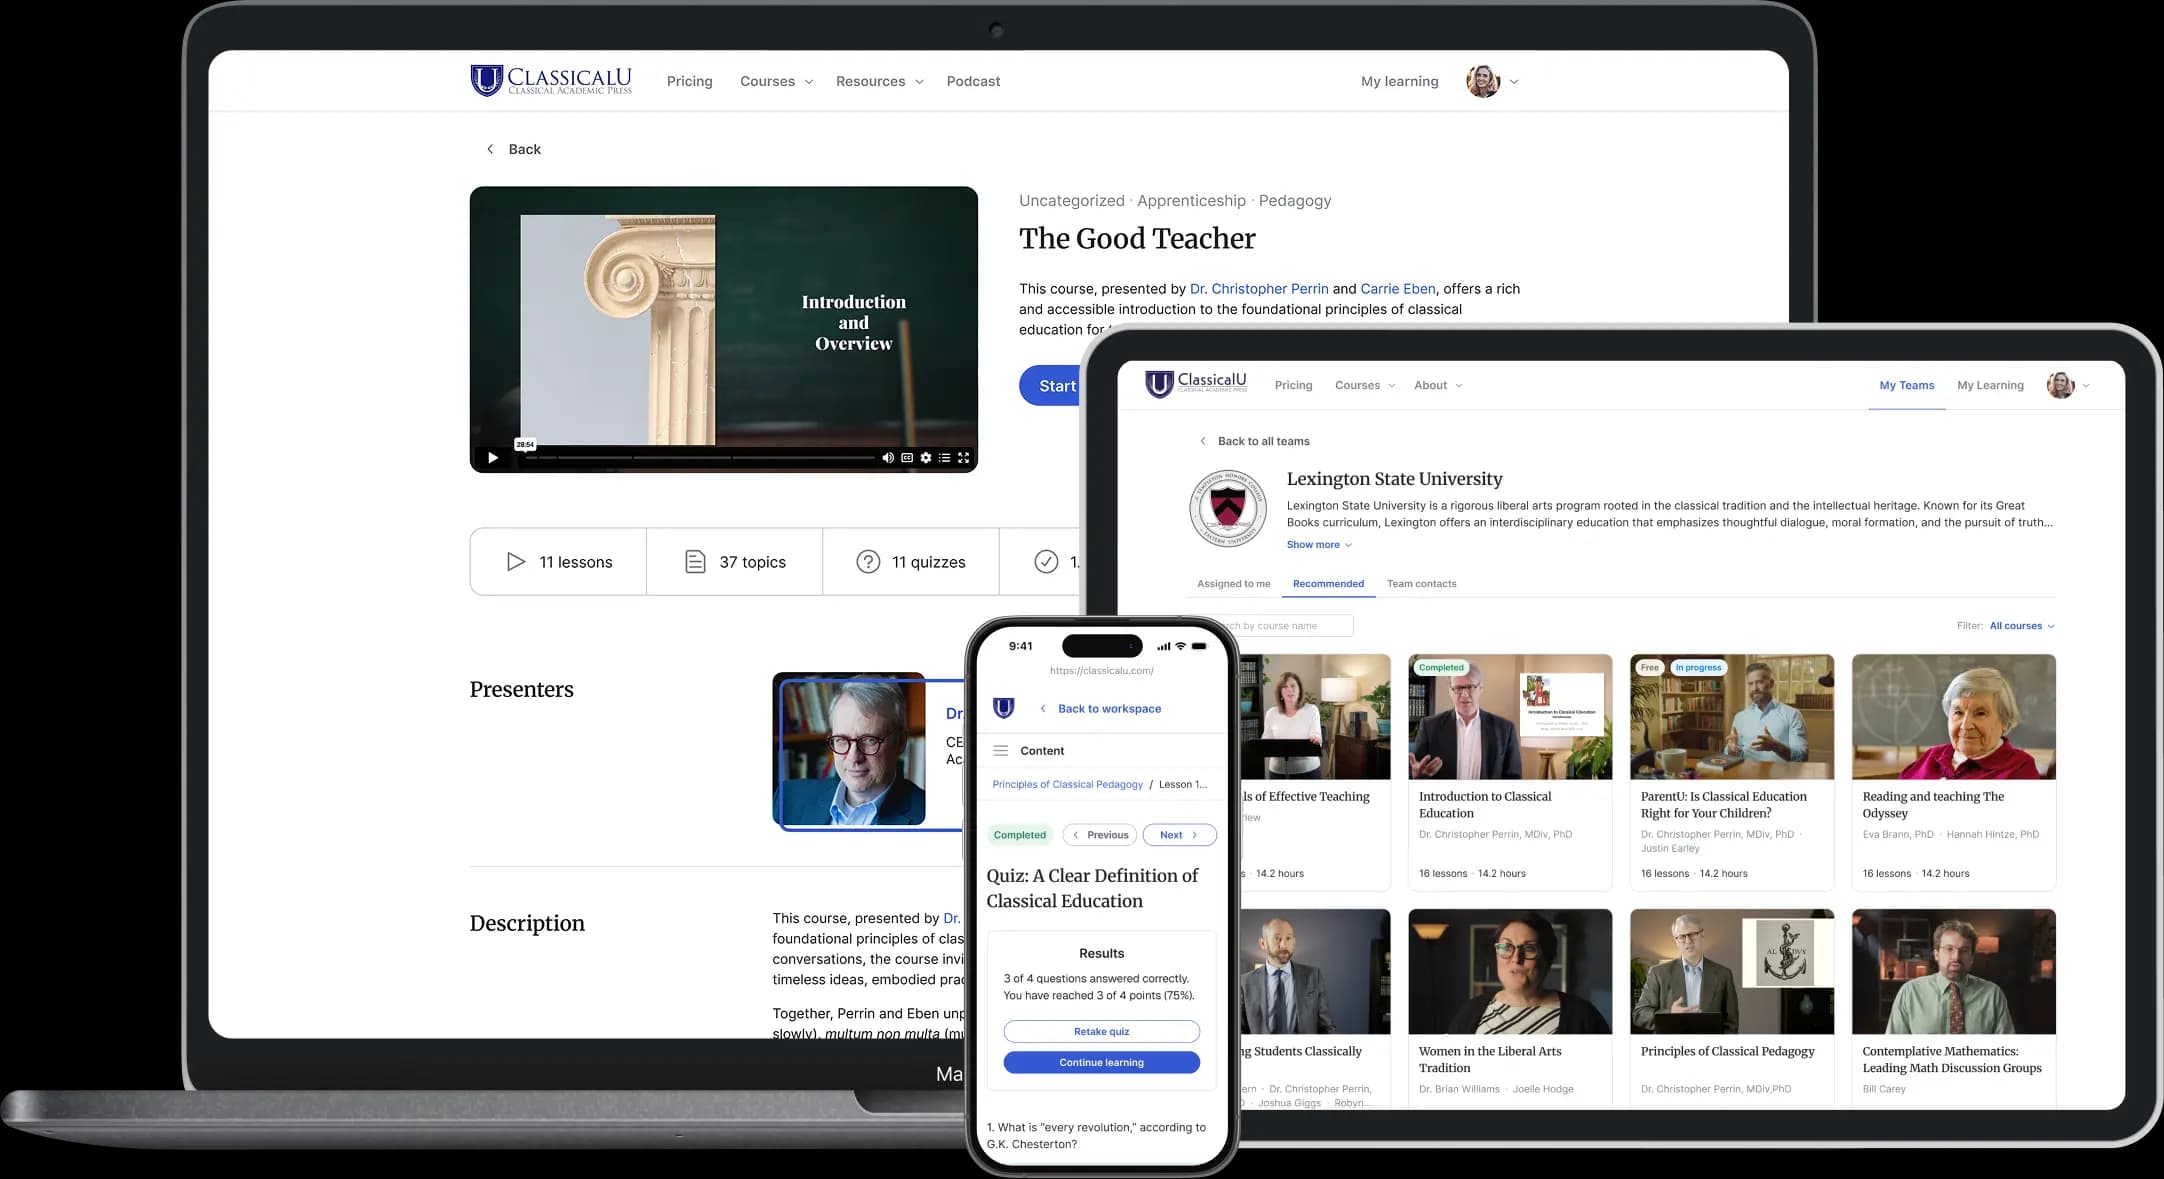Go Back to workspace on the phone

tap(1100, 709)
